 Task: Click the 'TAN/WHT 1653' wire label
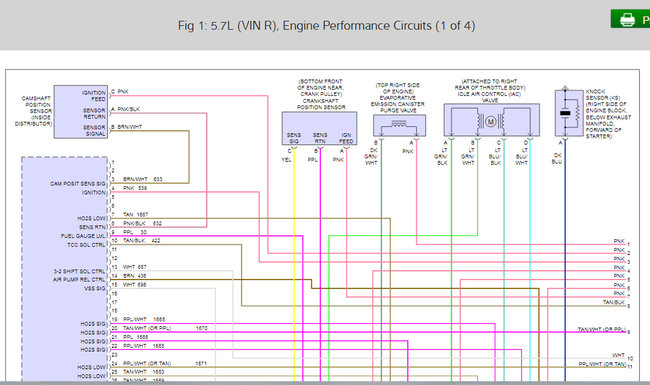[143, 372]
